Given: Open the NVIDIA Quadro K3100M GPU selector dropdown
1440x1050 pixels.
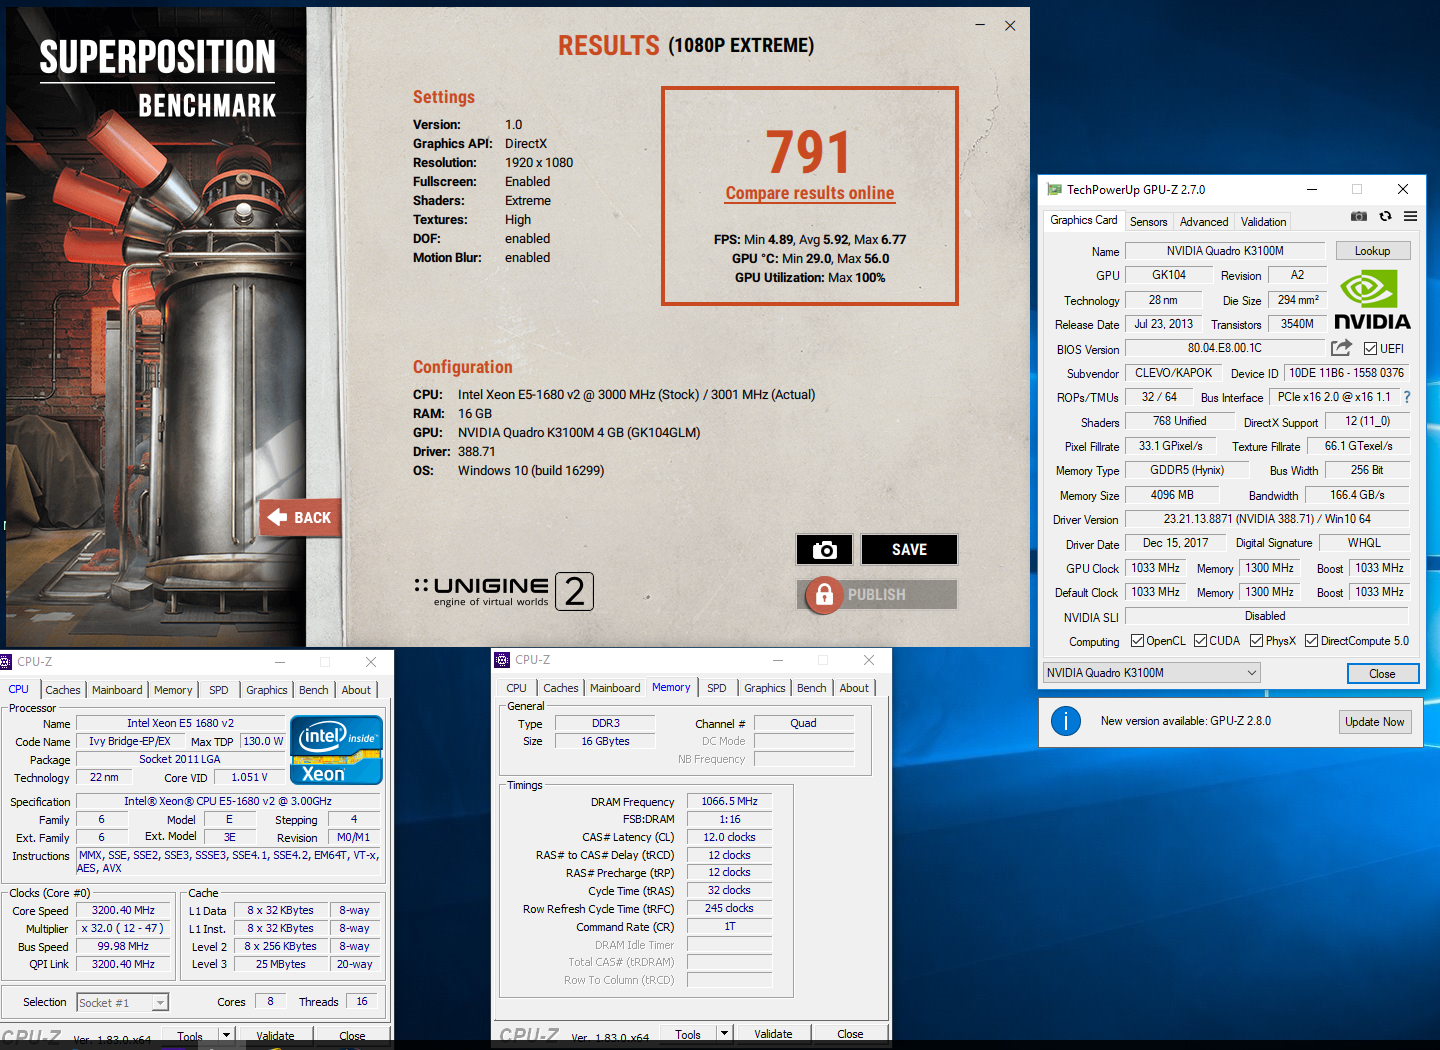Looking at the screenshot, I should click(1151, 673).
